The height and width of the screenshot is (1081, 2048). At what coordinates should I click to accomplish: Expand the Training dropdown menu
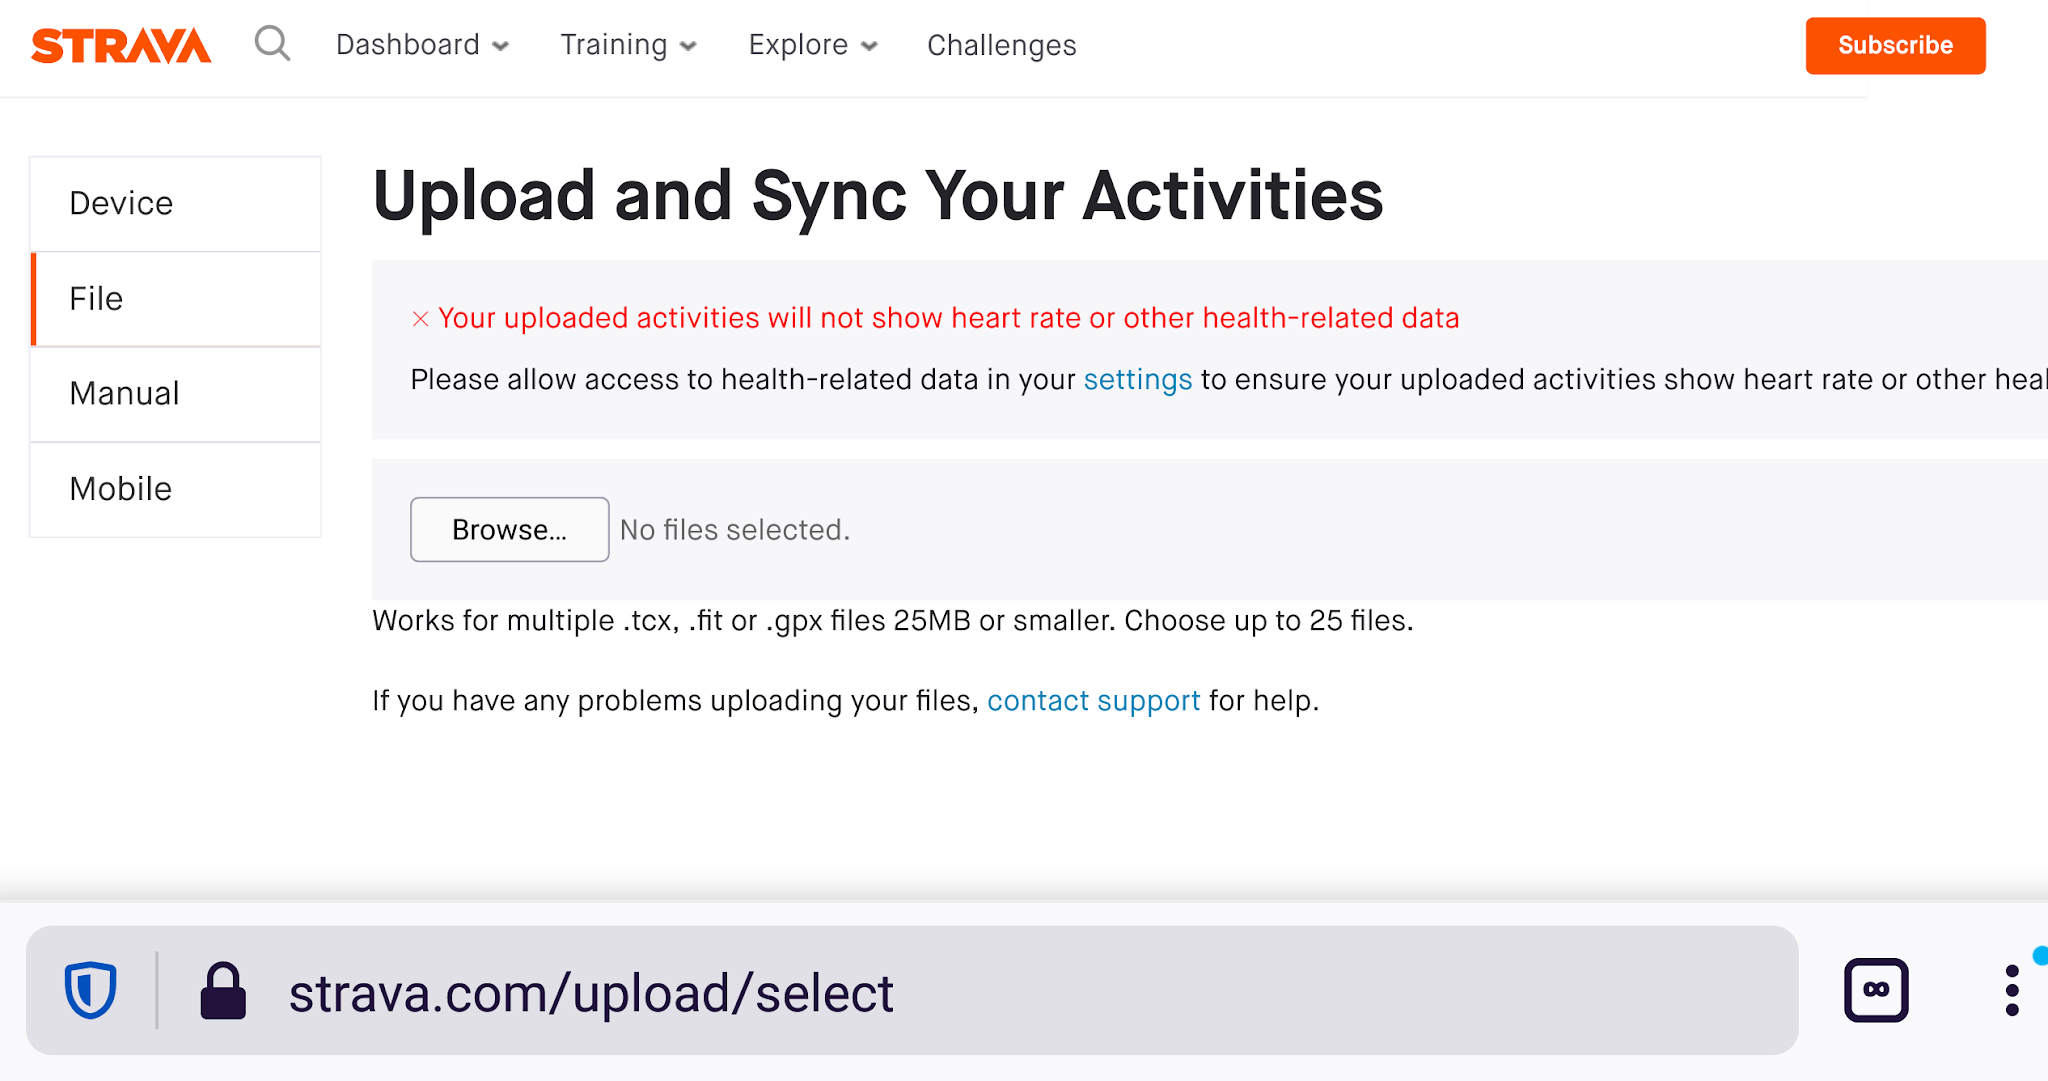(628, 45)
